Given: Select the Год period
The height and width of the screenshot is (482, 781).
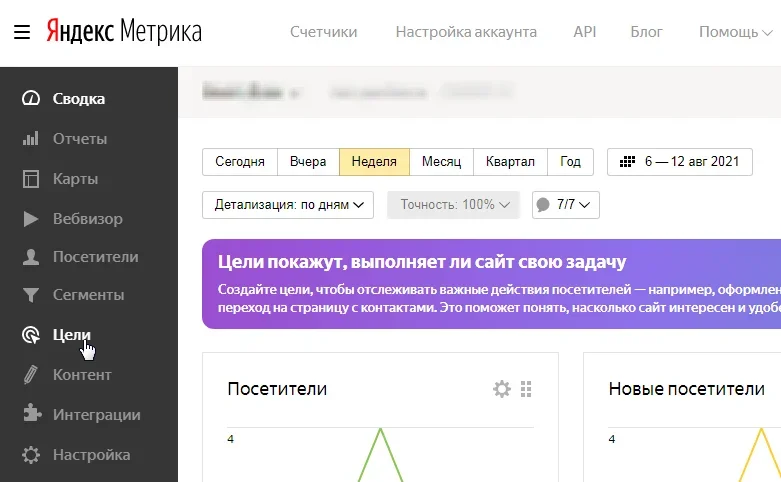Looking at the screenshot, I should tap(570, 162).
